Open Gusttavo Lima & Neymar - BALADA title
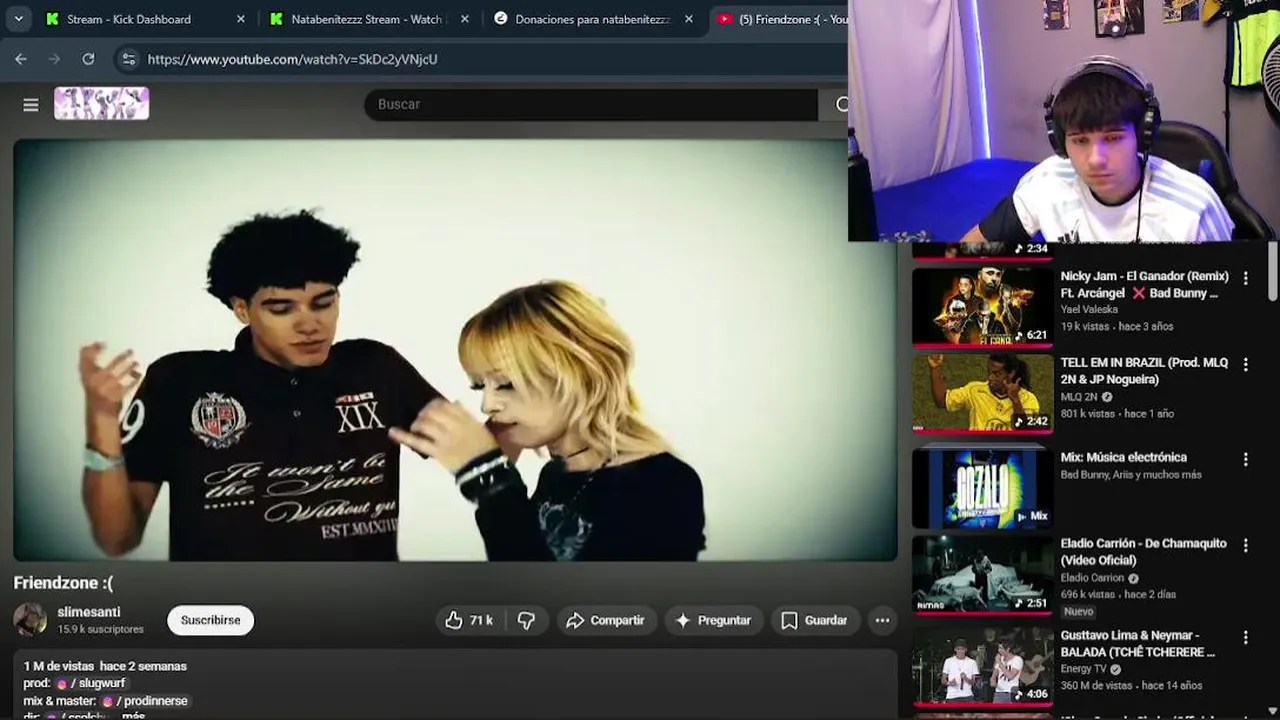The height and width of the screenshot is (720, 1280). (1138, 643)
